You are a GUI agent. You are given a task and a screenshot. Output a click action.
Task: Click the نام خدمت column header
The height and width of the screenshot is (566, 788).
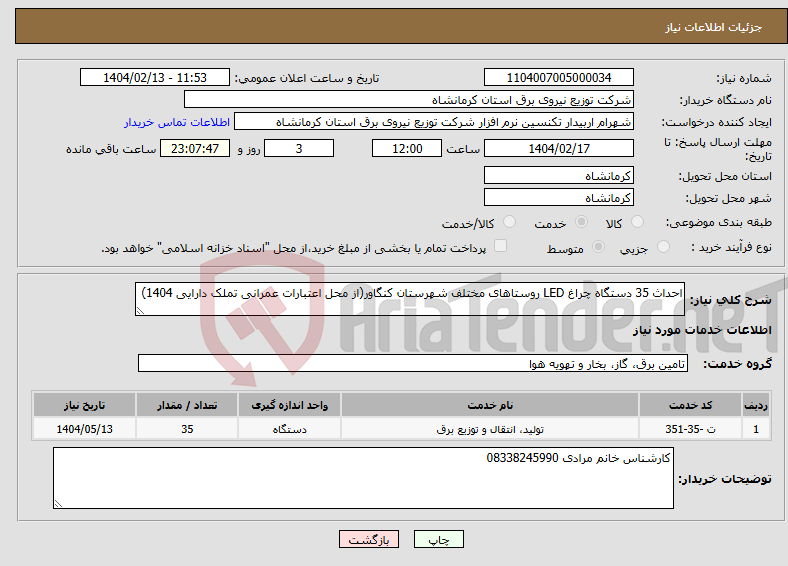pos(490,405)
